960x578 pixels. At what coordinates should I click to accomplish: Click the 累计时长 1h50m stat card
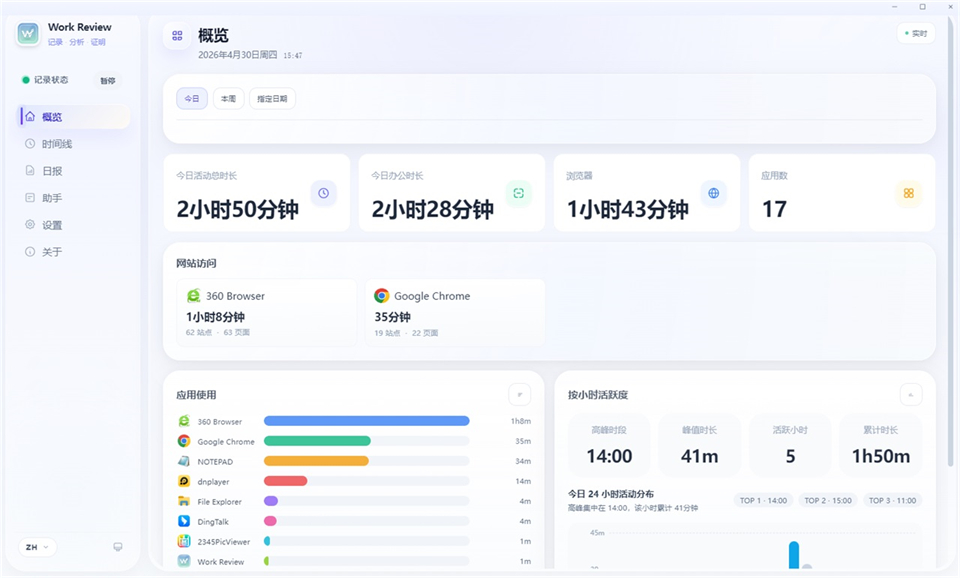[880, 445]
